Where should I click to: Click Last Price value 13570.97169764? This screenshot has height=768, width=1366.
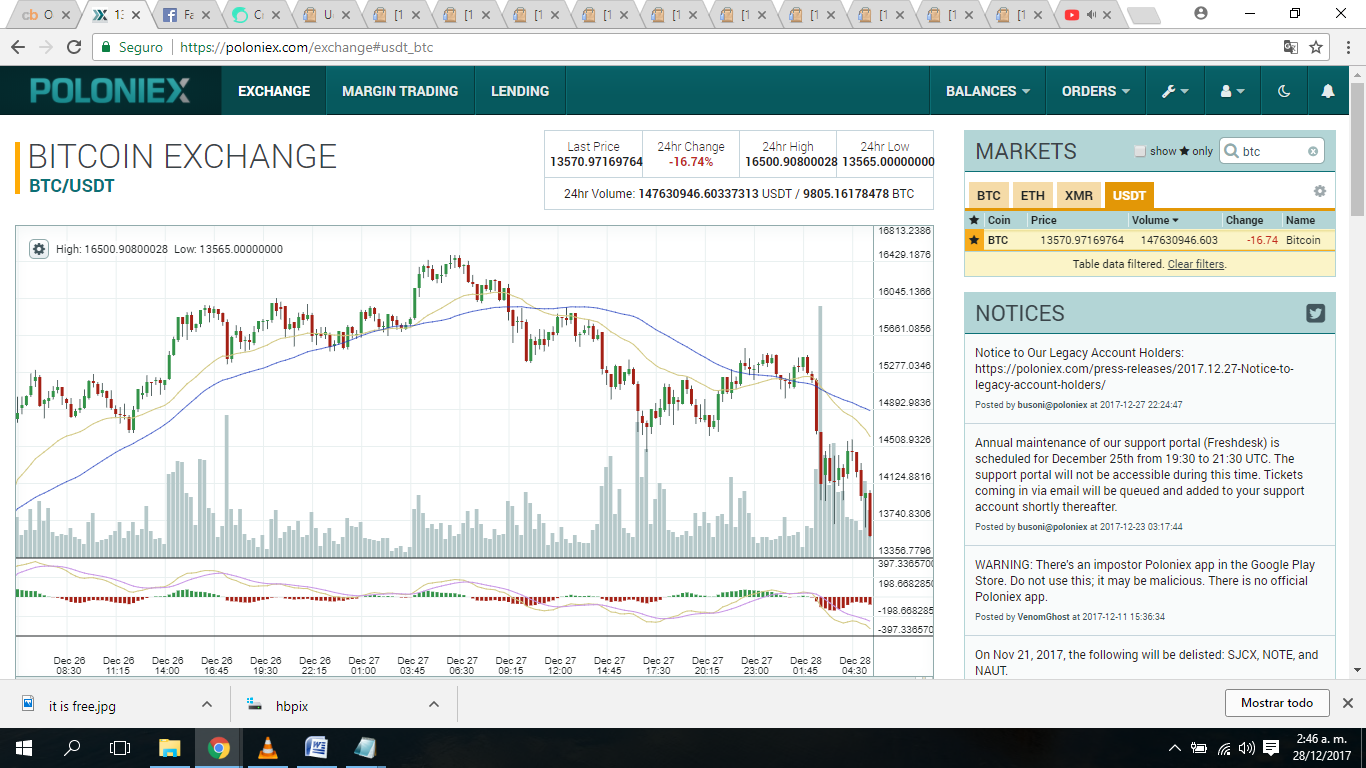coord(596,162)
